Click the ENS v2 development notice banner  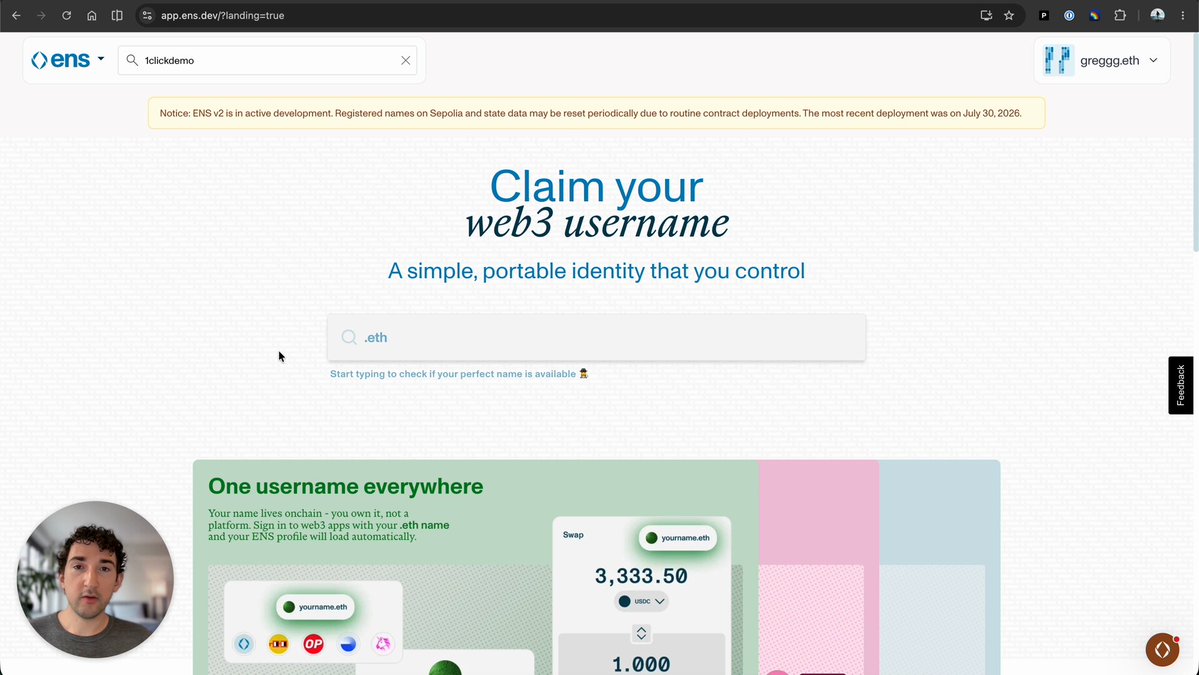596,113
